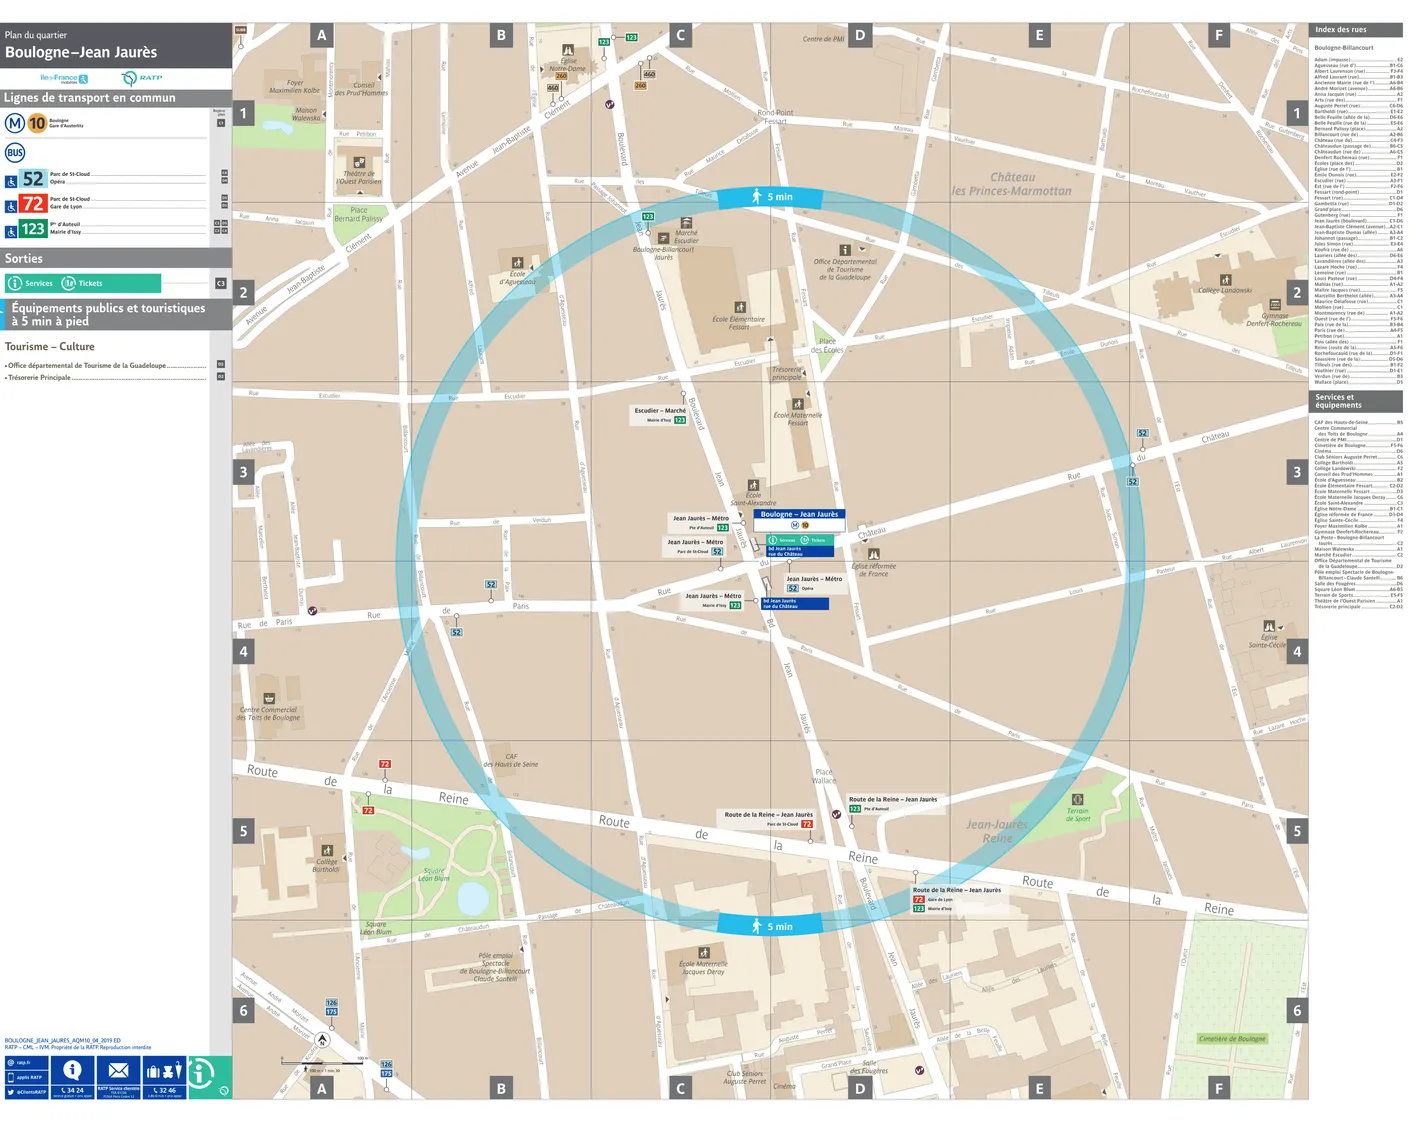
Task: Click Jean Jaurès – Métro stop toward Opéra
Action: 814,583
